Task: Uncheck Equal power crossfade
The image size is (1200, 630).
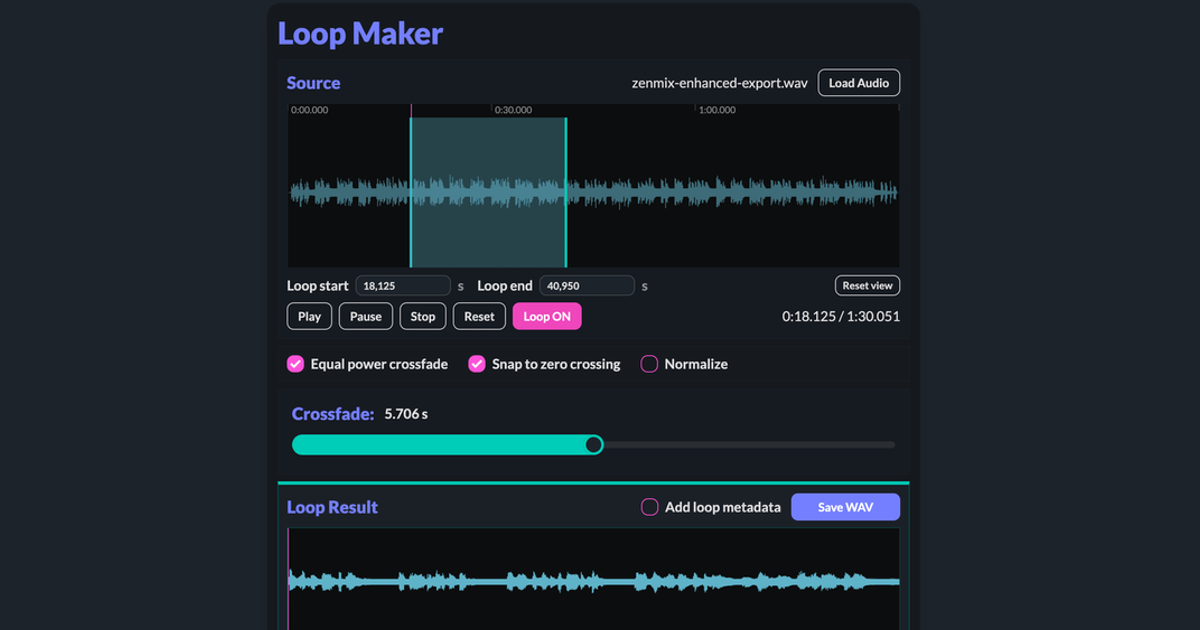Action: 295,364
